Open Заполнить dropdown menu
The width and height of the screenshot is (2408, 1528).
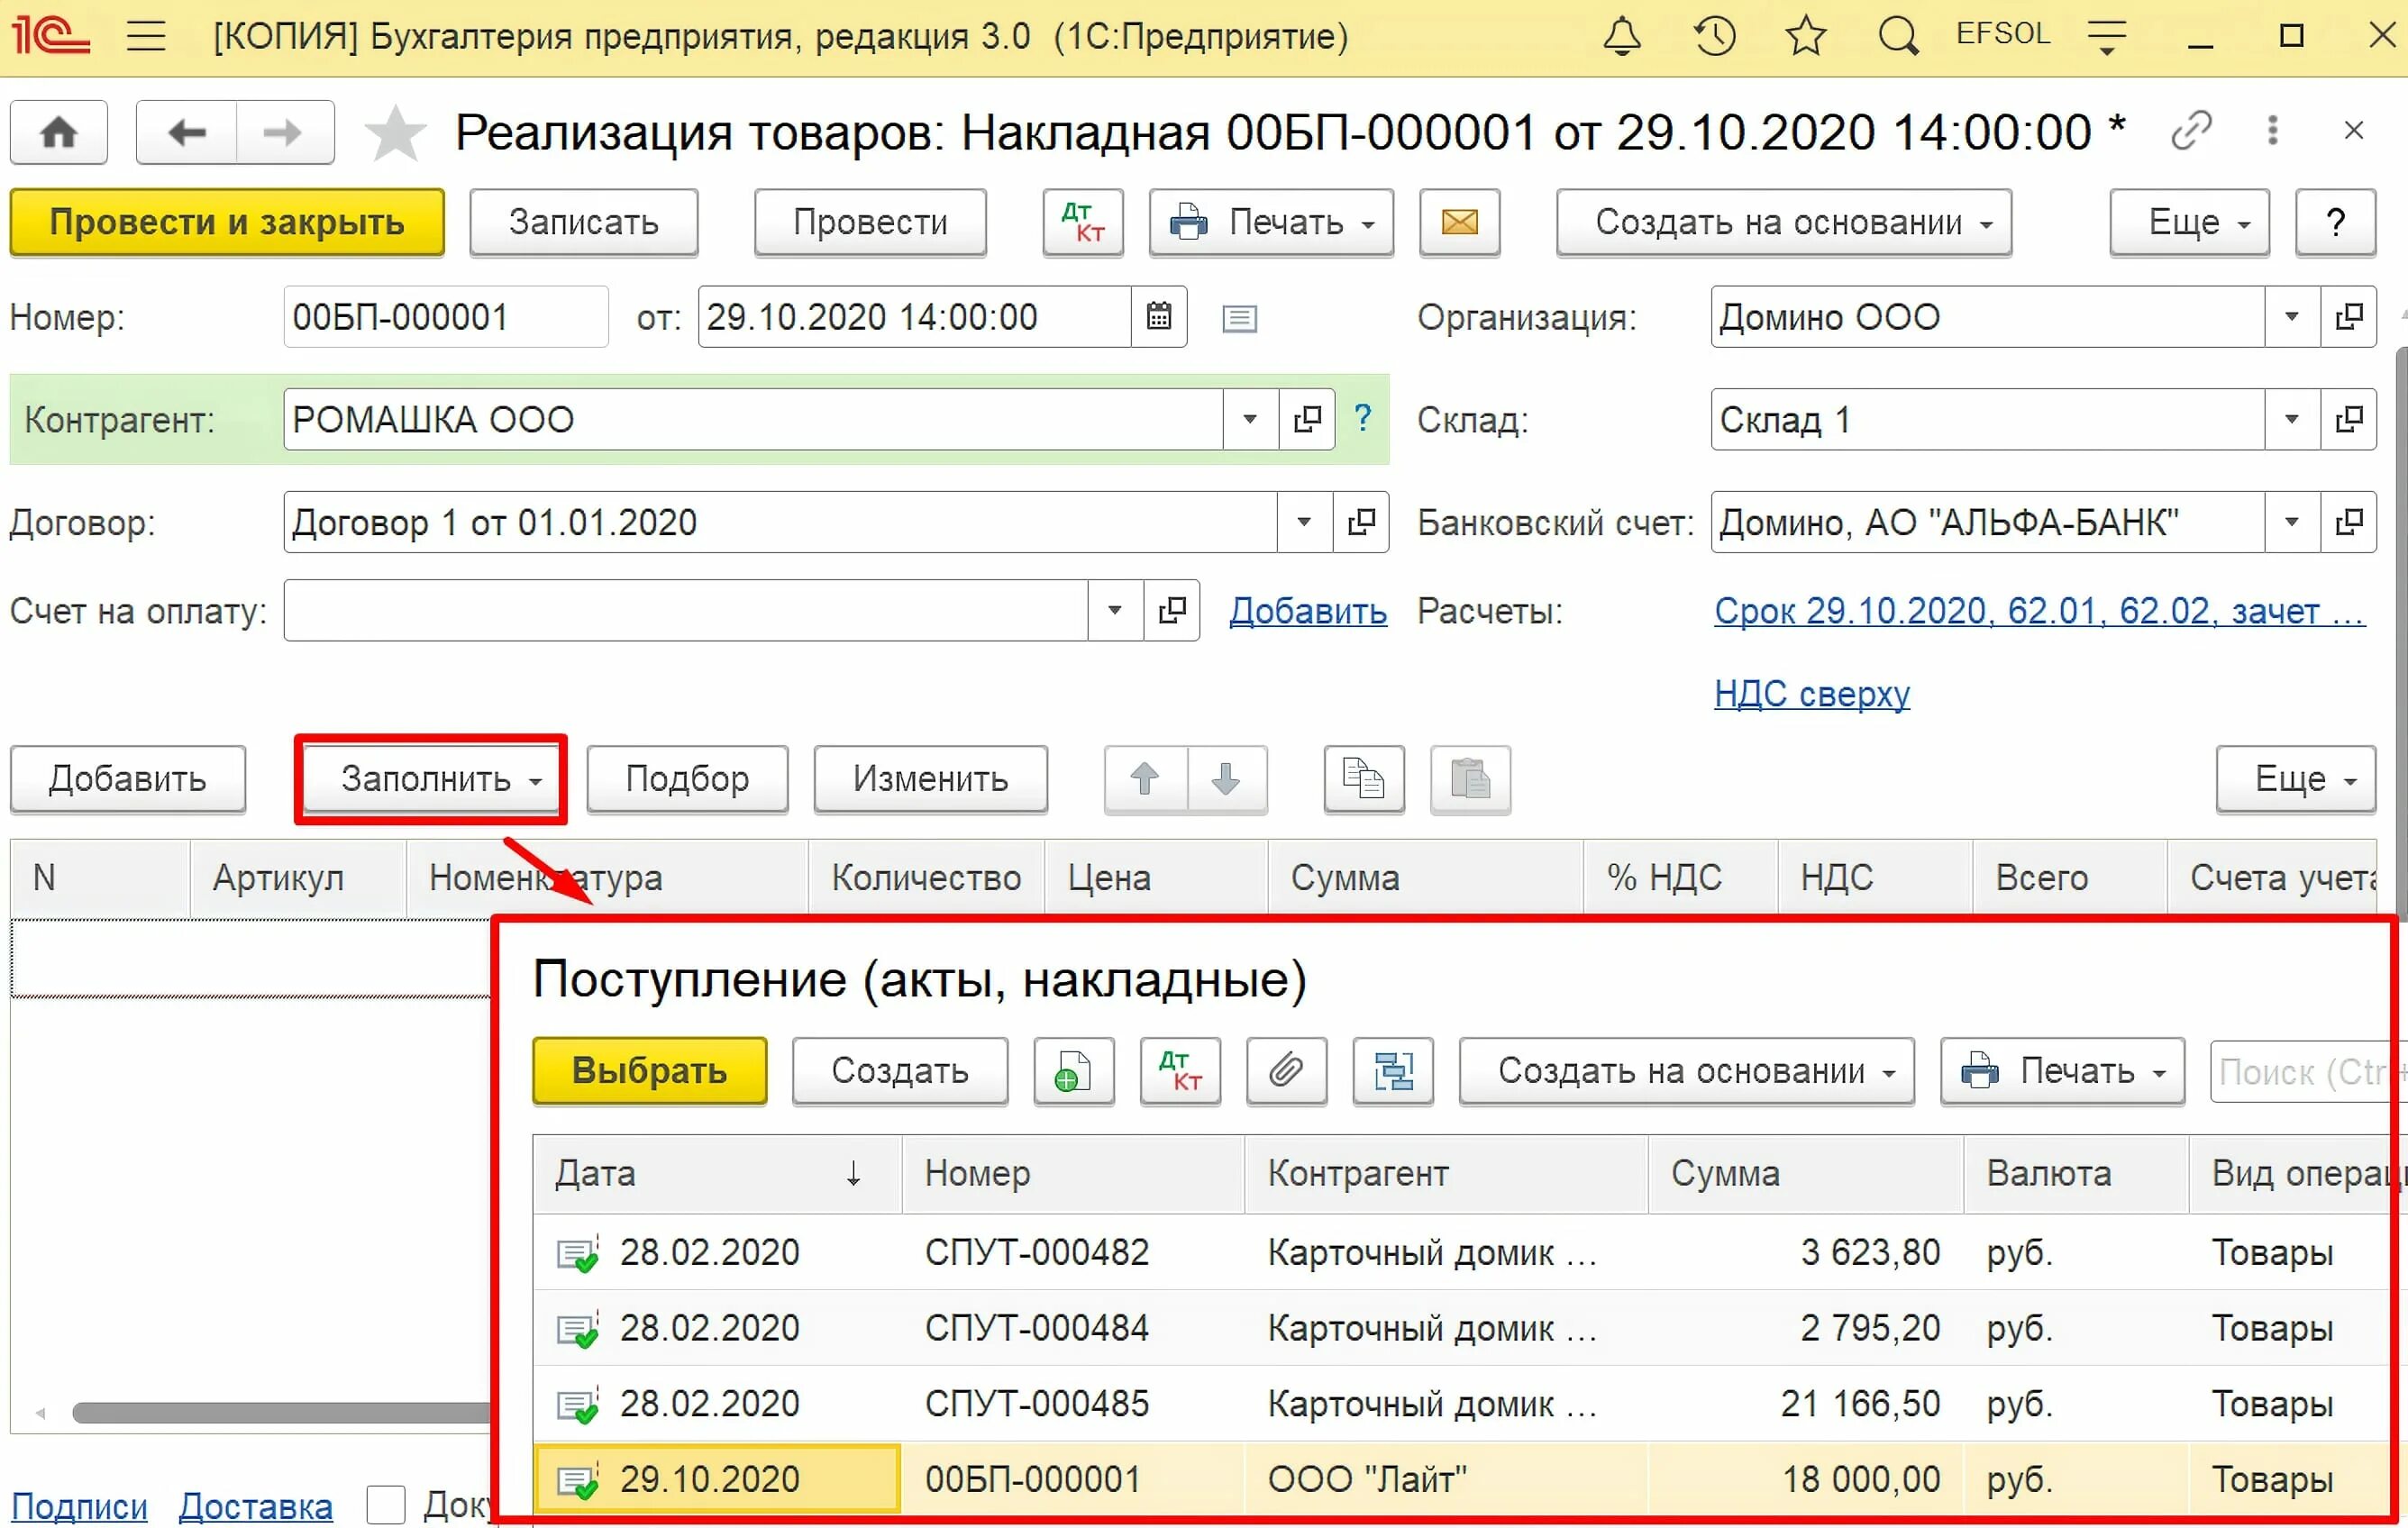pyautogui.click(x=431, y=779)
